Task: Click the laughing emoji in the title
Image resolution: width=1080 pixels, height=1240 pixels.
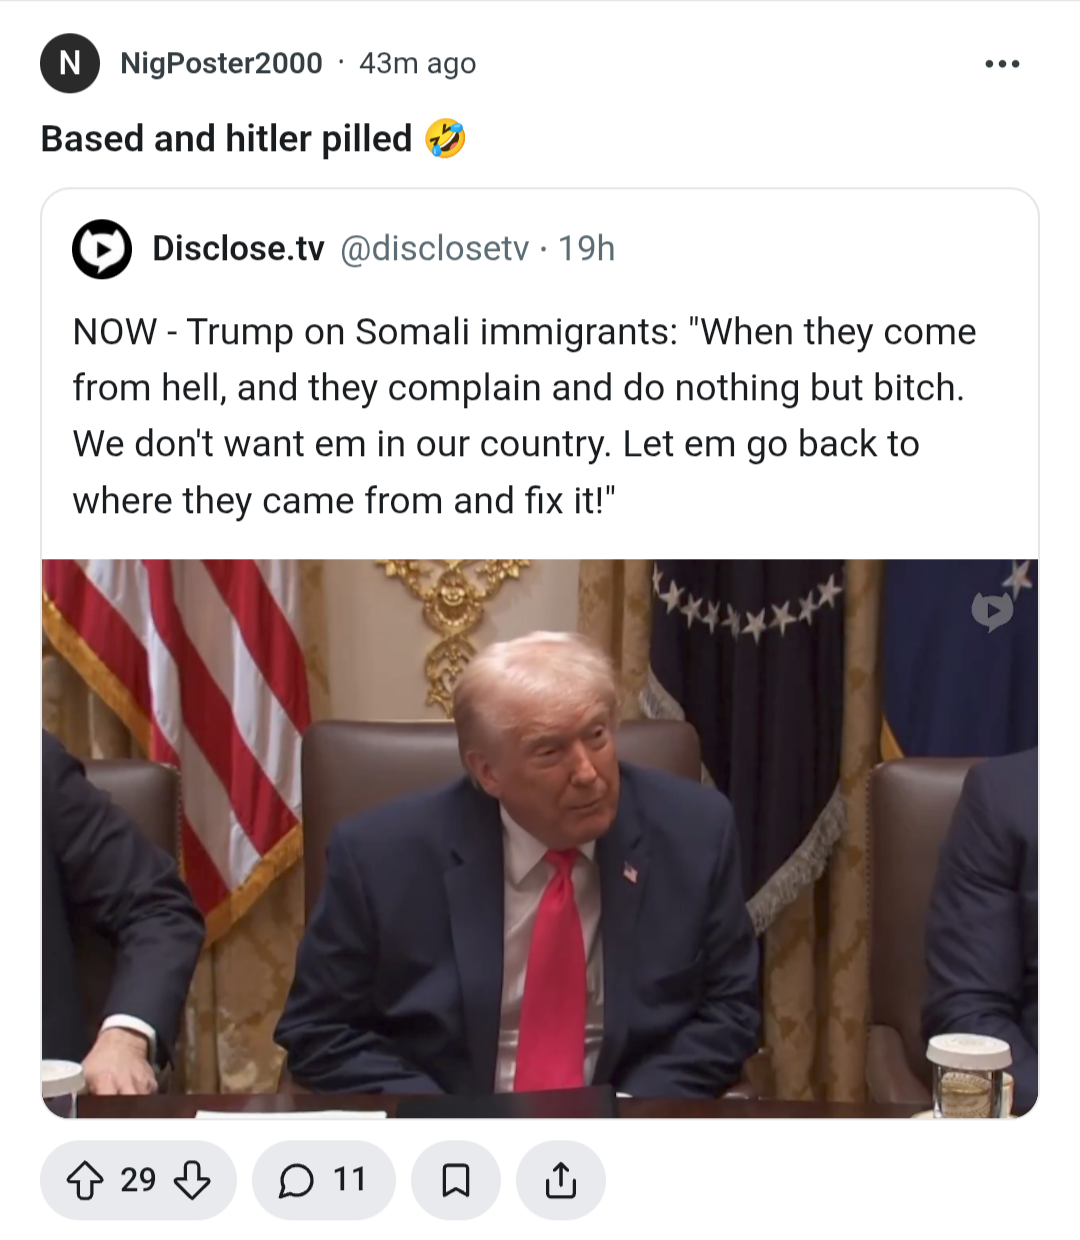Action: [x=445, y=138]
